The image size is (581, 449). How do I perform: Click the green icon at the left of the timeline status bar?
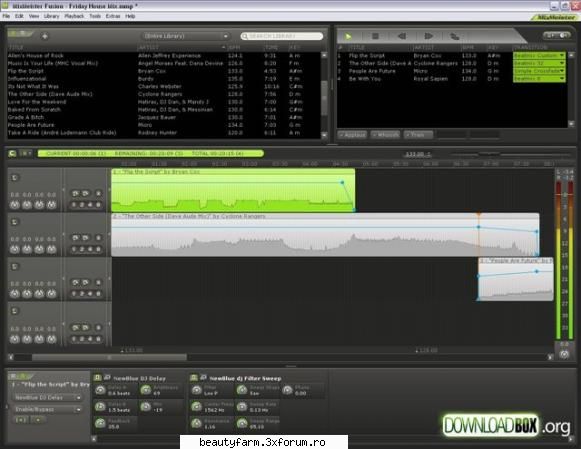[12, 153]
